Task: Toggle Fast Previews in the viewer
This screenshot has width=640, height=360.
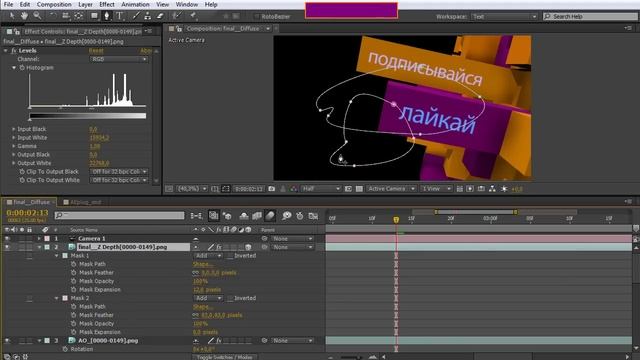Action: [470, 189]
